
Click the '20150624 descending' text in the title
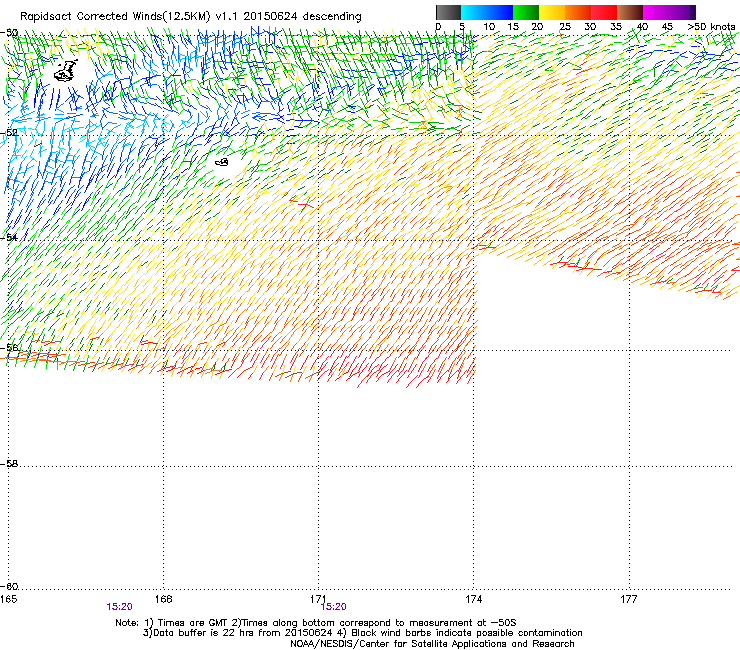(x=302, y=16)
